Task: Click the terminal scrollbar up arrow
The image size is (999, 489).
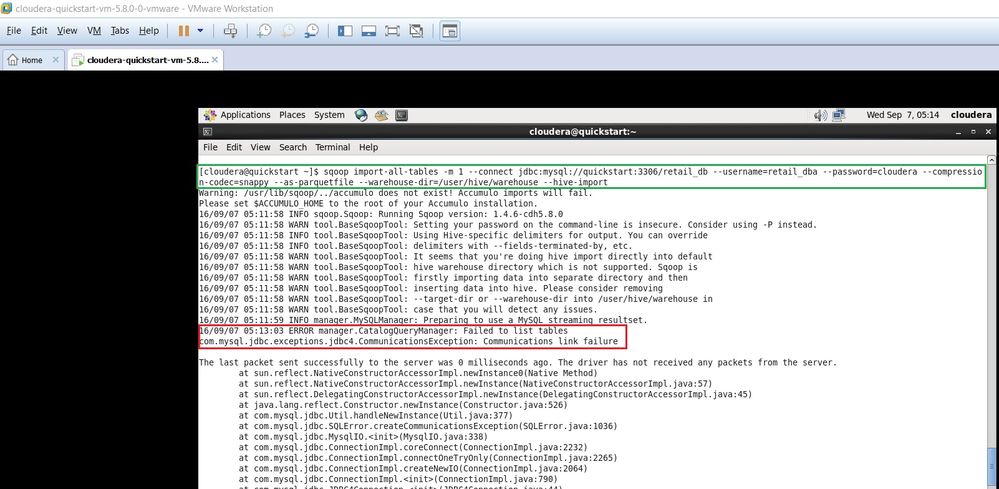Action: 991,160
